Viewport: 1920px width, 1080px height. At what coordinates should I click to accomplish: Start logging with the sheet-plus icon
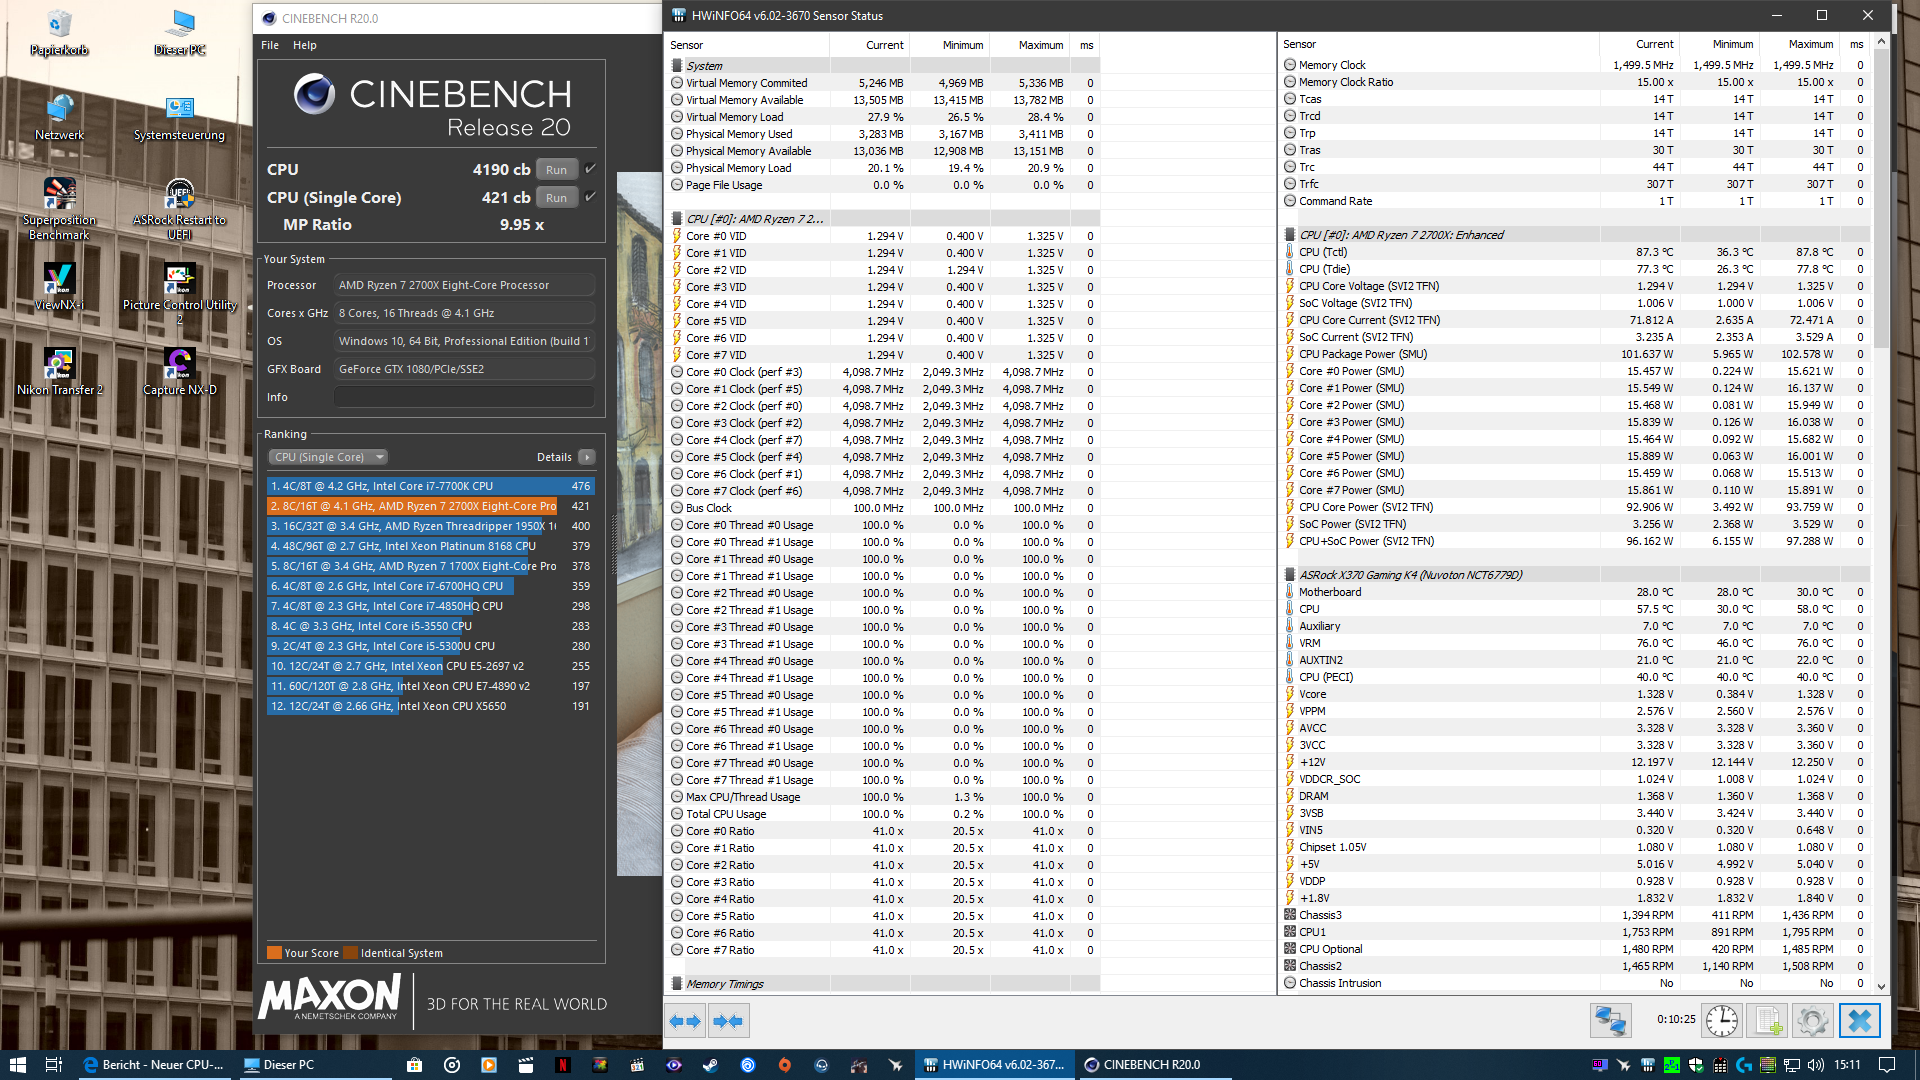point(1767,1021)
